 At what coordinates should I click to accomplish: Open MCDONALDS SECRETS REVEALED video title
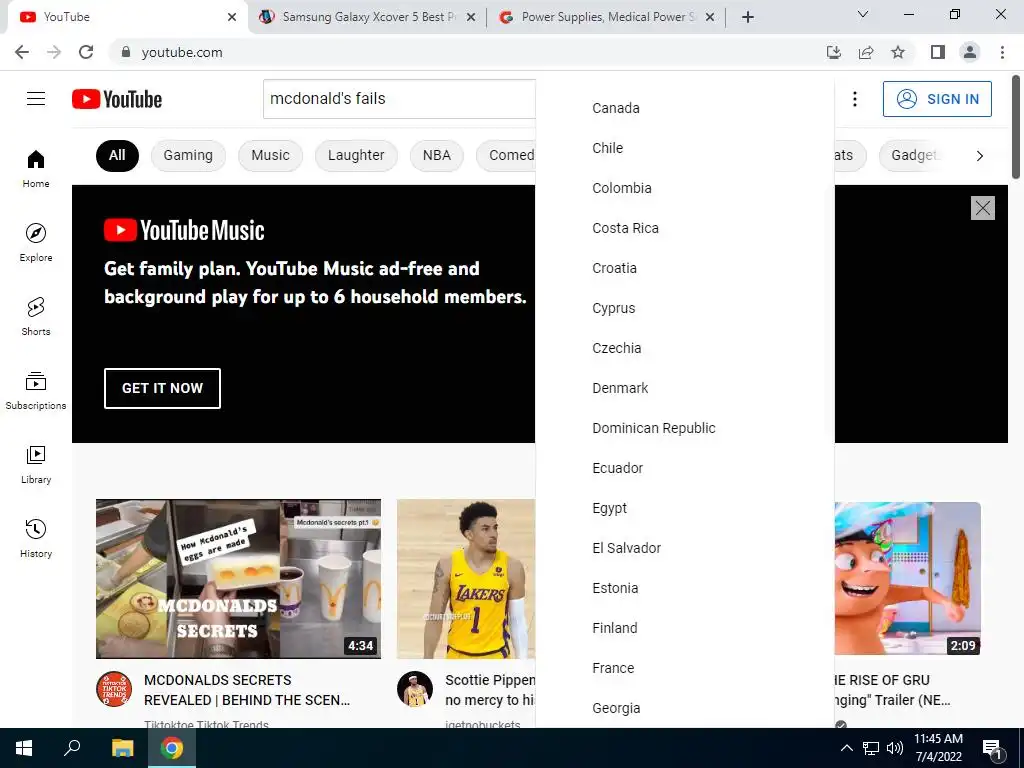pos(247,690)
